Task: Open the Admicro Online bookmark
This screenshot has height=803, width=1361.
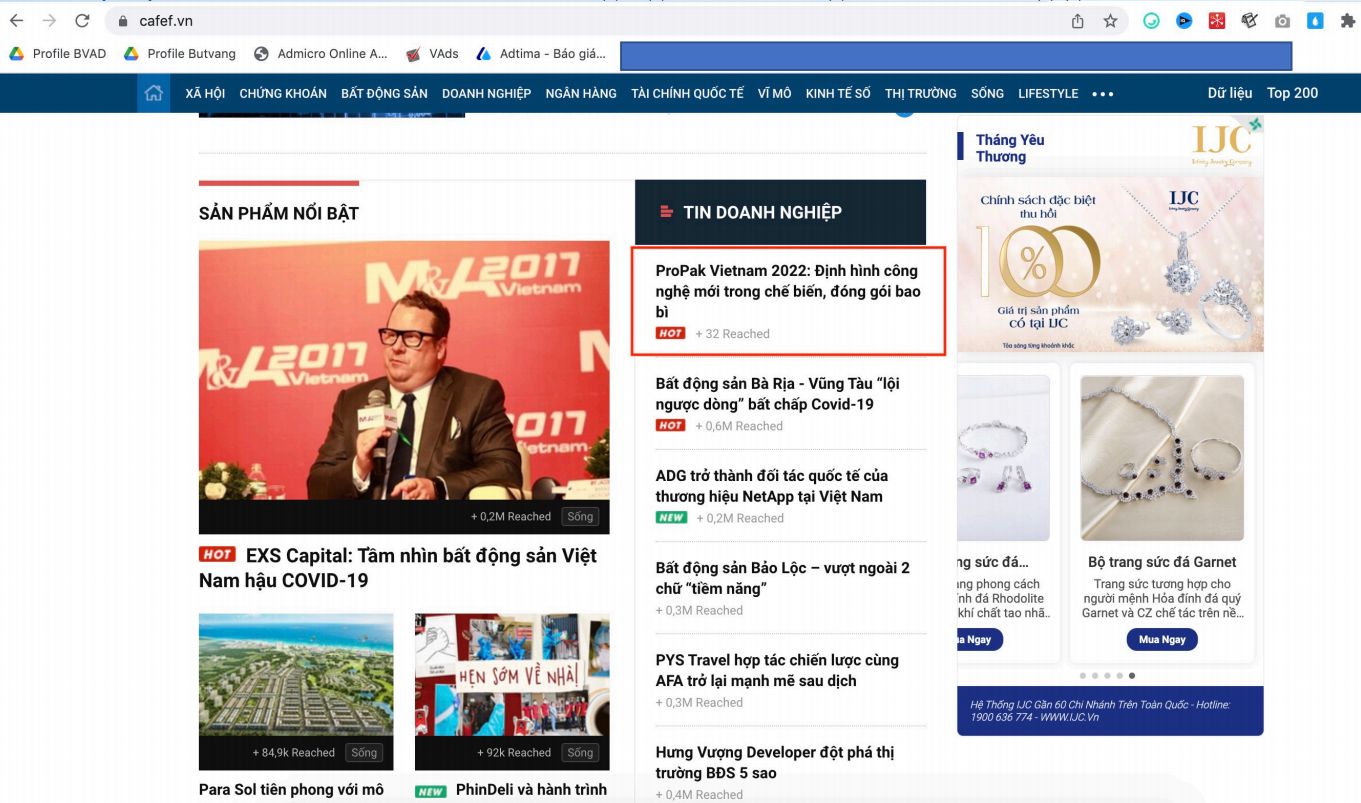Action: click(x=321, y=54)
